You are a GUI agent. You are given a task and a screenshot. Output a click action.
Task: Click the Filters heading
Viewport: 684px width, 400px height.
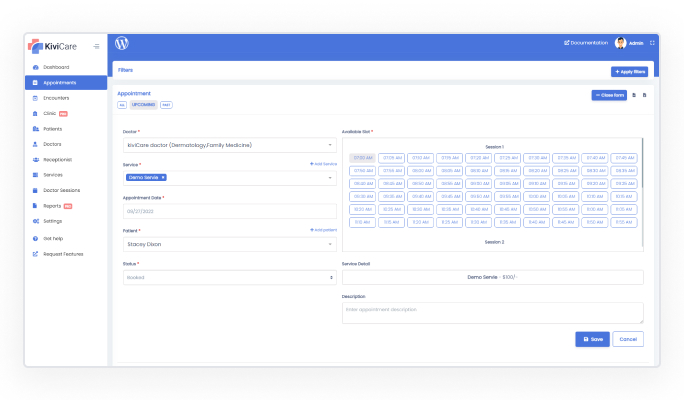coord(125,70)
